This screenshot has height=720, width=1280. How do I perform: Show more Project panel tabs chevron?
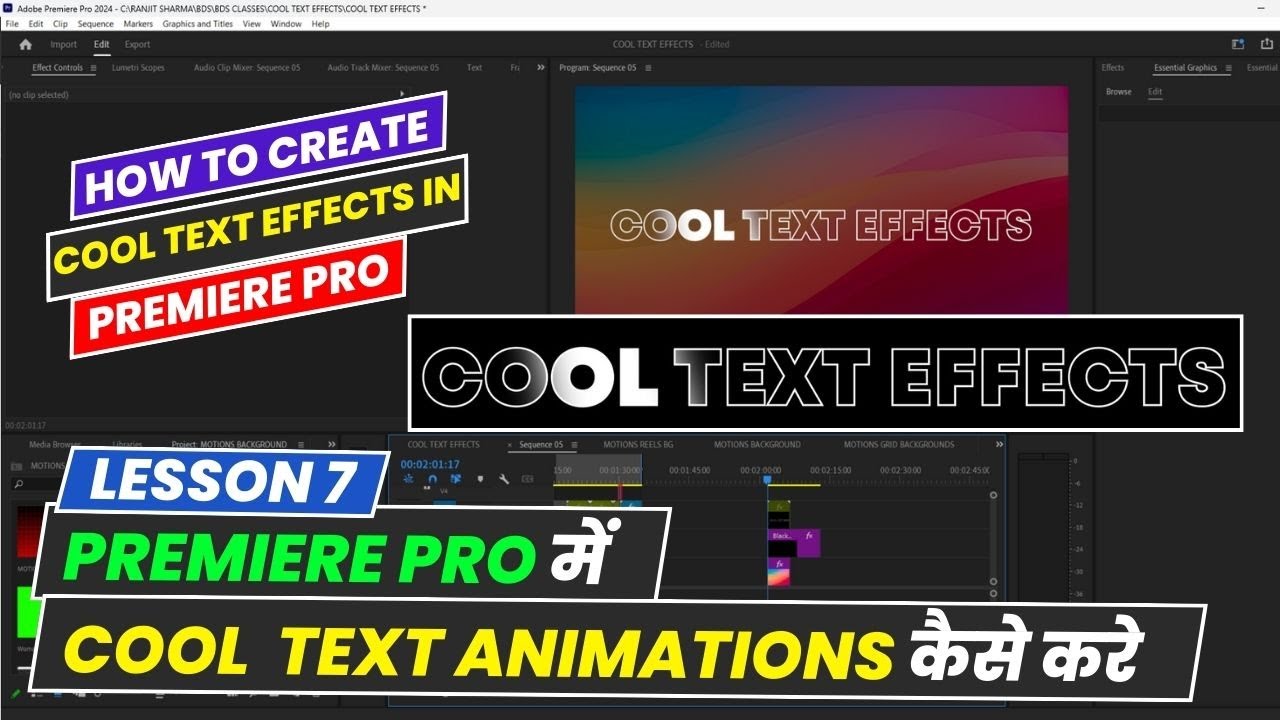333,444
